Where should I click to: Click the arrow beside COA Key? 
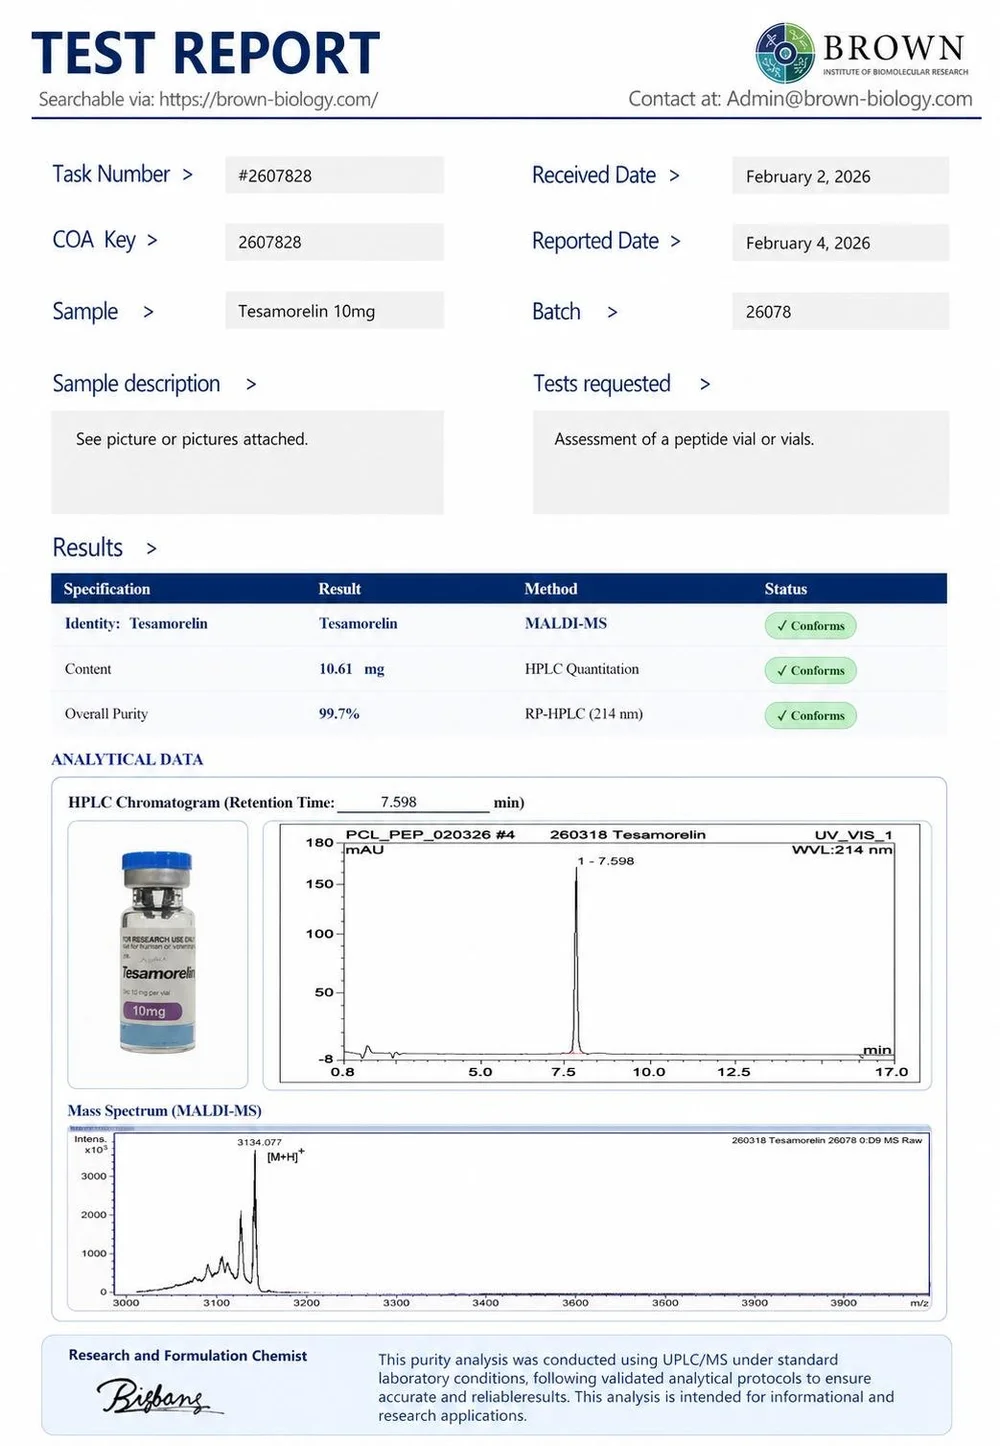pyautogui.click(x=152, y=240)
